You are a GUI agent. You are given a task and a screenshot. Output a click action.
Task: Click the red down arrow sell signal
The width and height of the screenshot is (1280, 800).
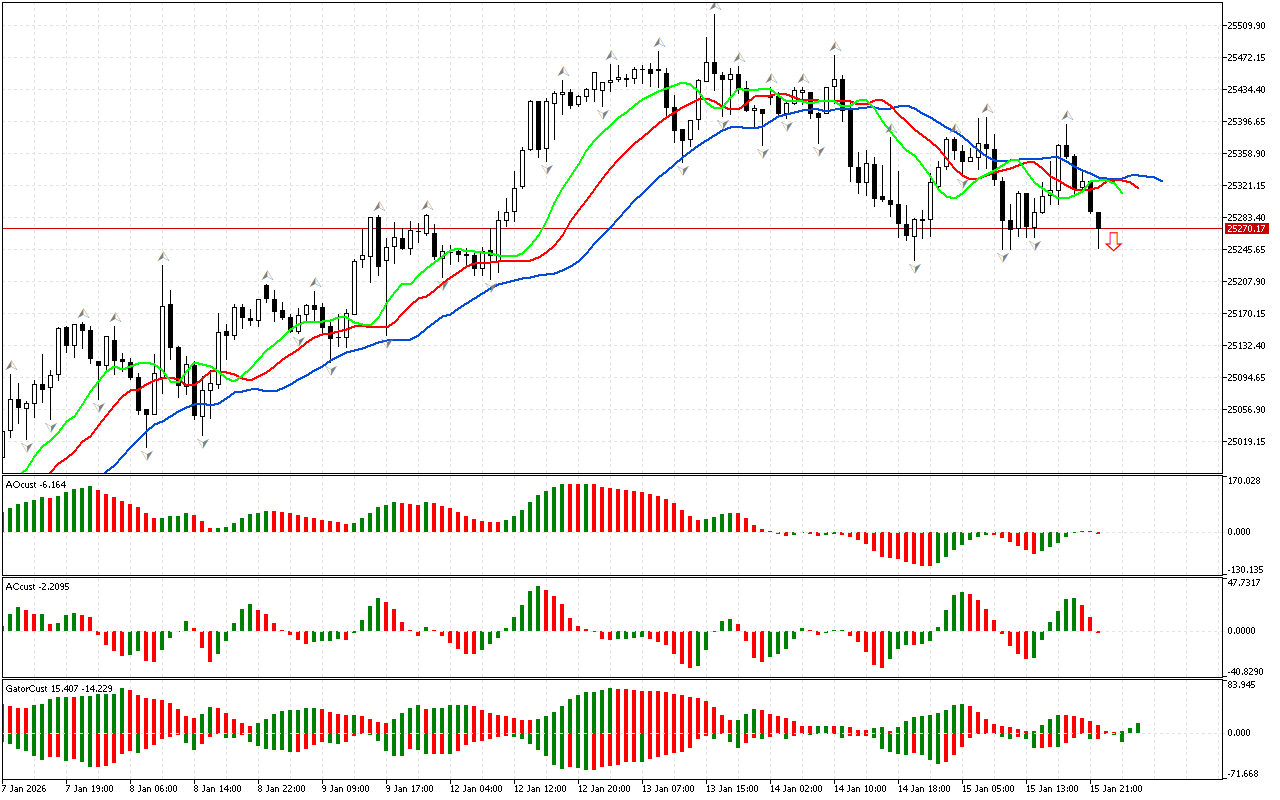pos(1113,241)
